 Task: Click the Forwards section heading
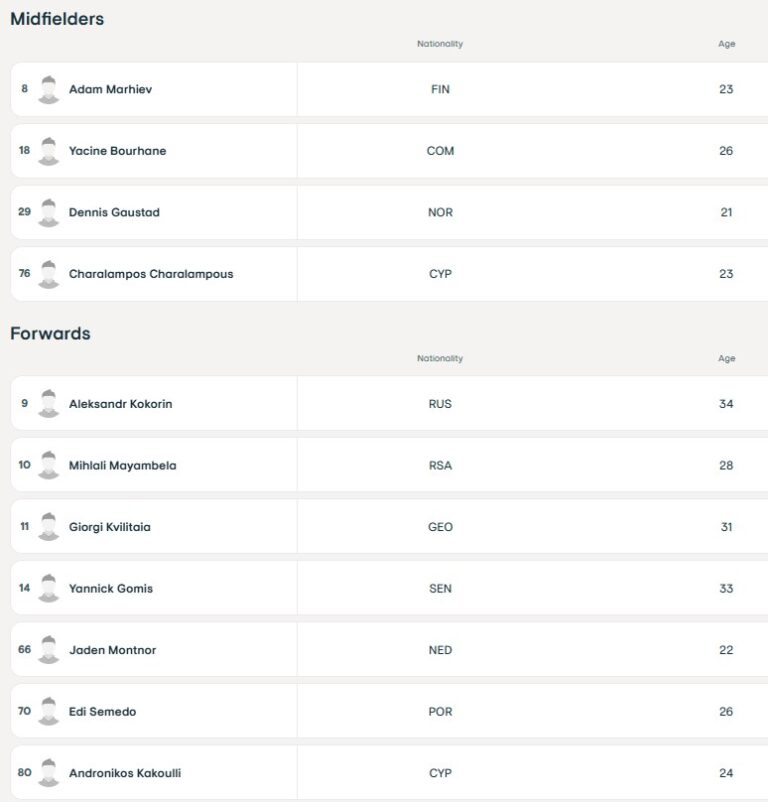point(50,334)
